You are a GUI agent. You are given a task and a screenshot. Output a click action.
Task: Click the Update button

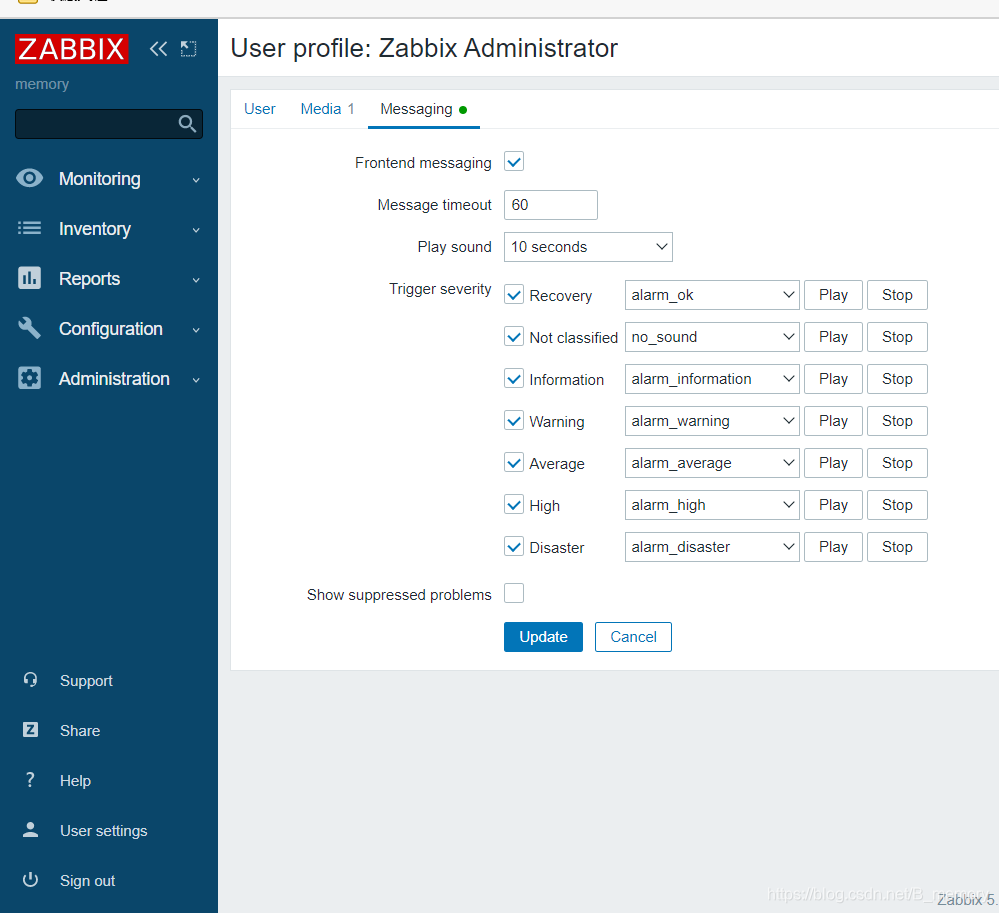tap(543, 636)
